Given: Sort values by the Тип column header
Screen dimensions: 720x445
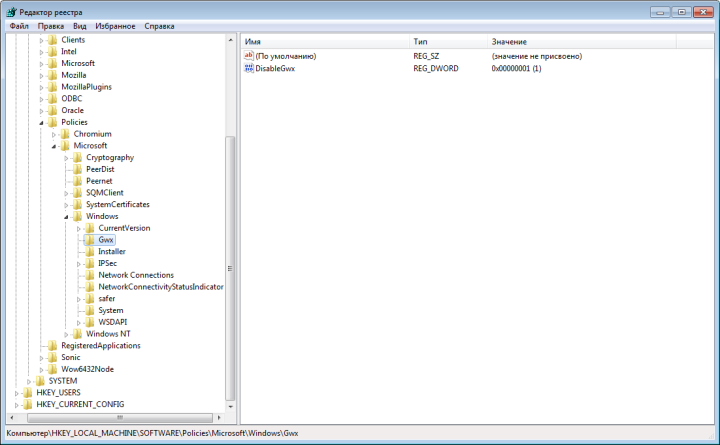Looking at the screenshot, I should [x=448, y=42].
